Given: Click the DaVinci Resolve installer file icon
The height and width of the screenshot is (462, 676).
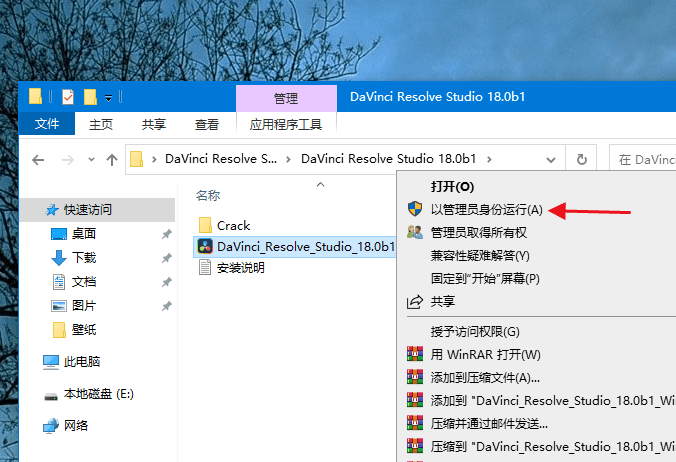Looking at the screenshot, I should tap(205, 247).
